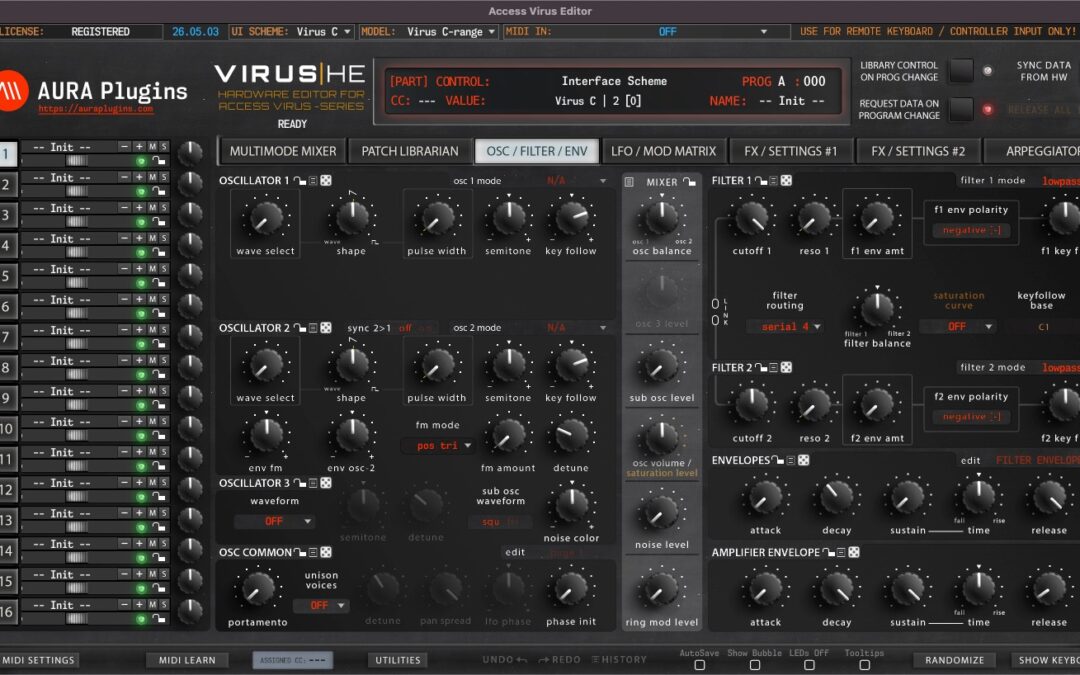1080x675 pixels.
Task: Click the plus button on part 2
Action: point(139,177)
